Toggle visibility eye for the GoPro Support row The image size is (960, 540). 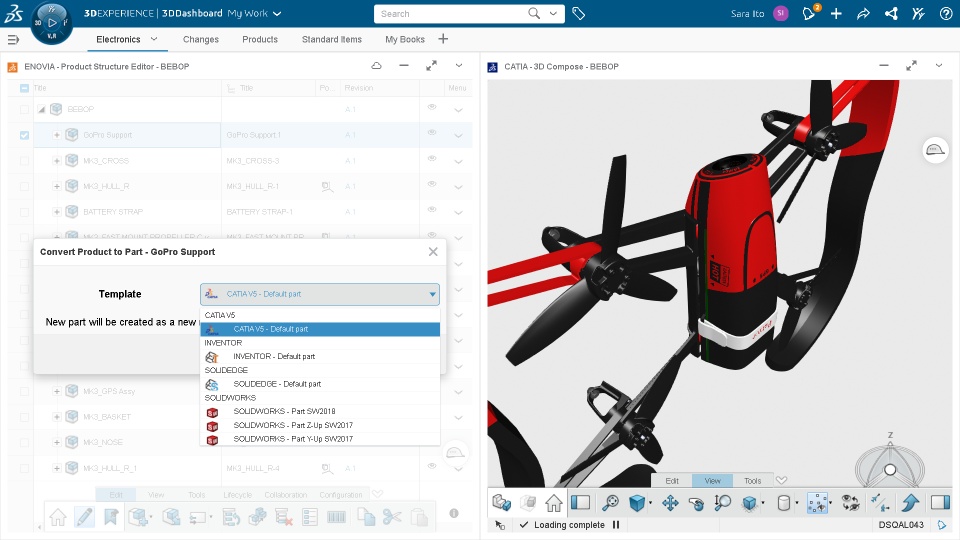pos(432,133)
